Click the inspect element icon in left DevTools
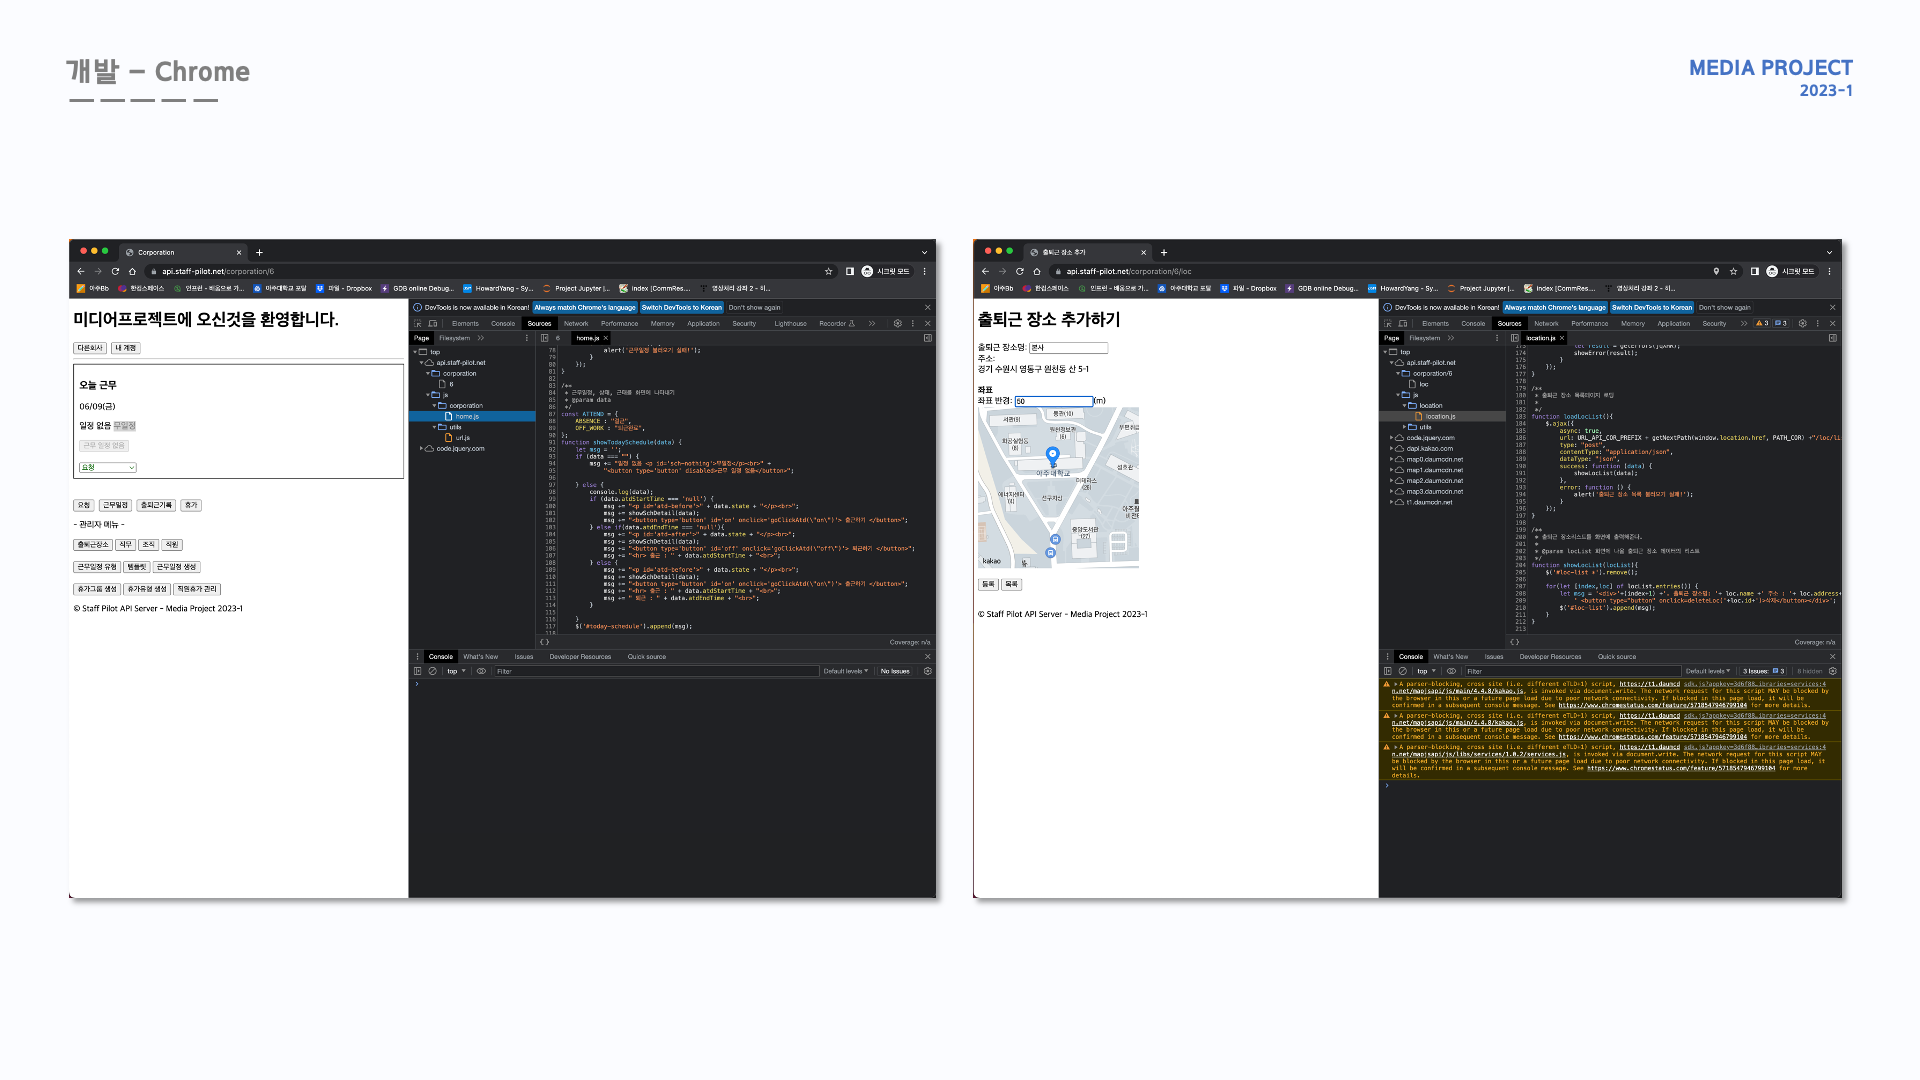 click(417, 323)
